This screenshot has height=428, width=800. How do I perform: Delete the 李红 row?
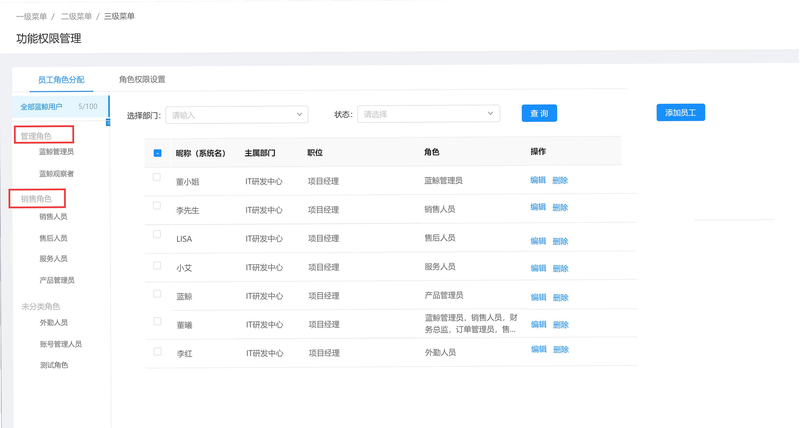click(x=561, y=349)
